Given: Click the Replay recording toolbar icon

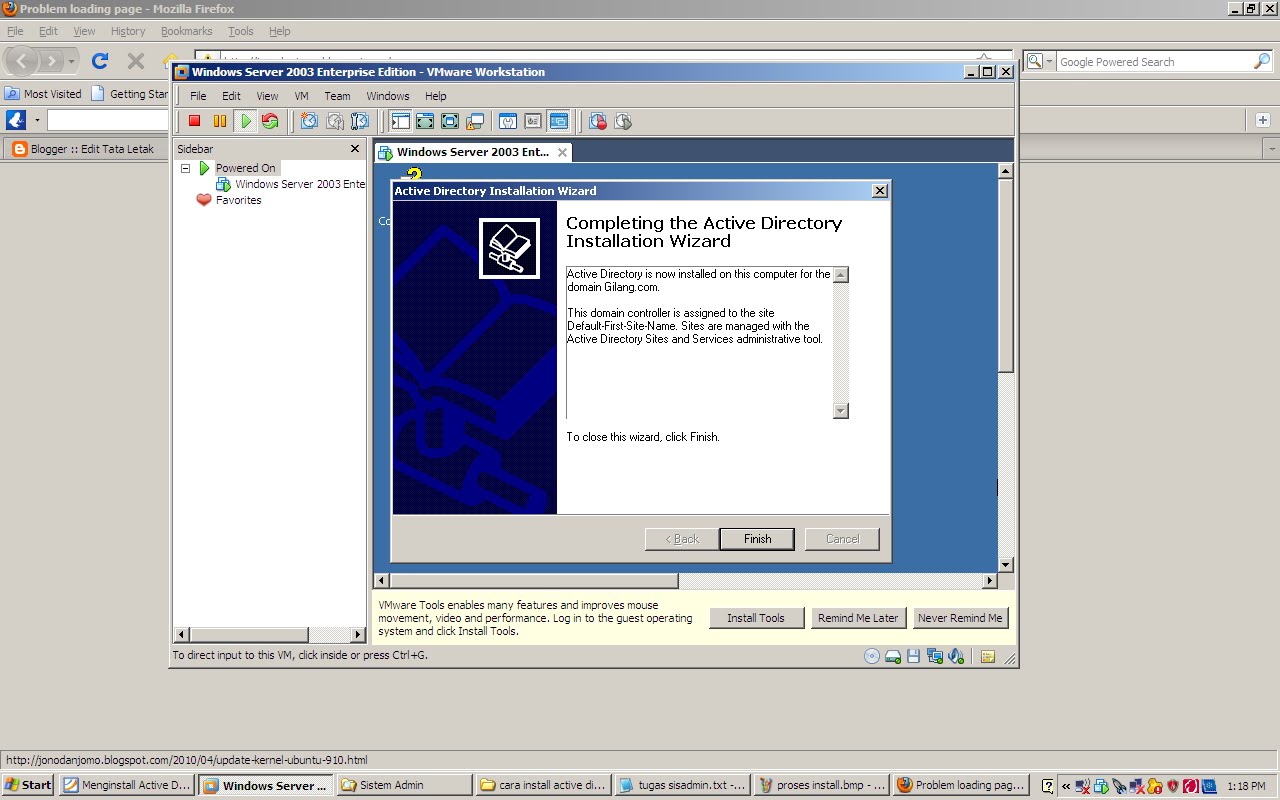Looking at the screenshot, I should tap(623, 121).
